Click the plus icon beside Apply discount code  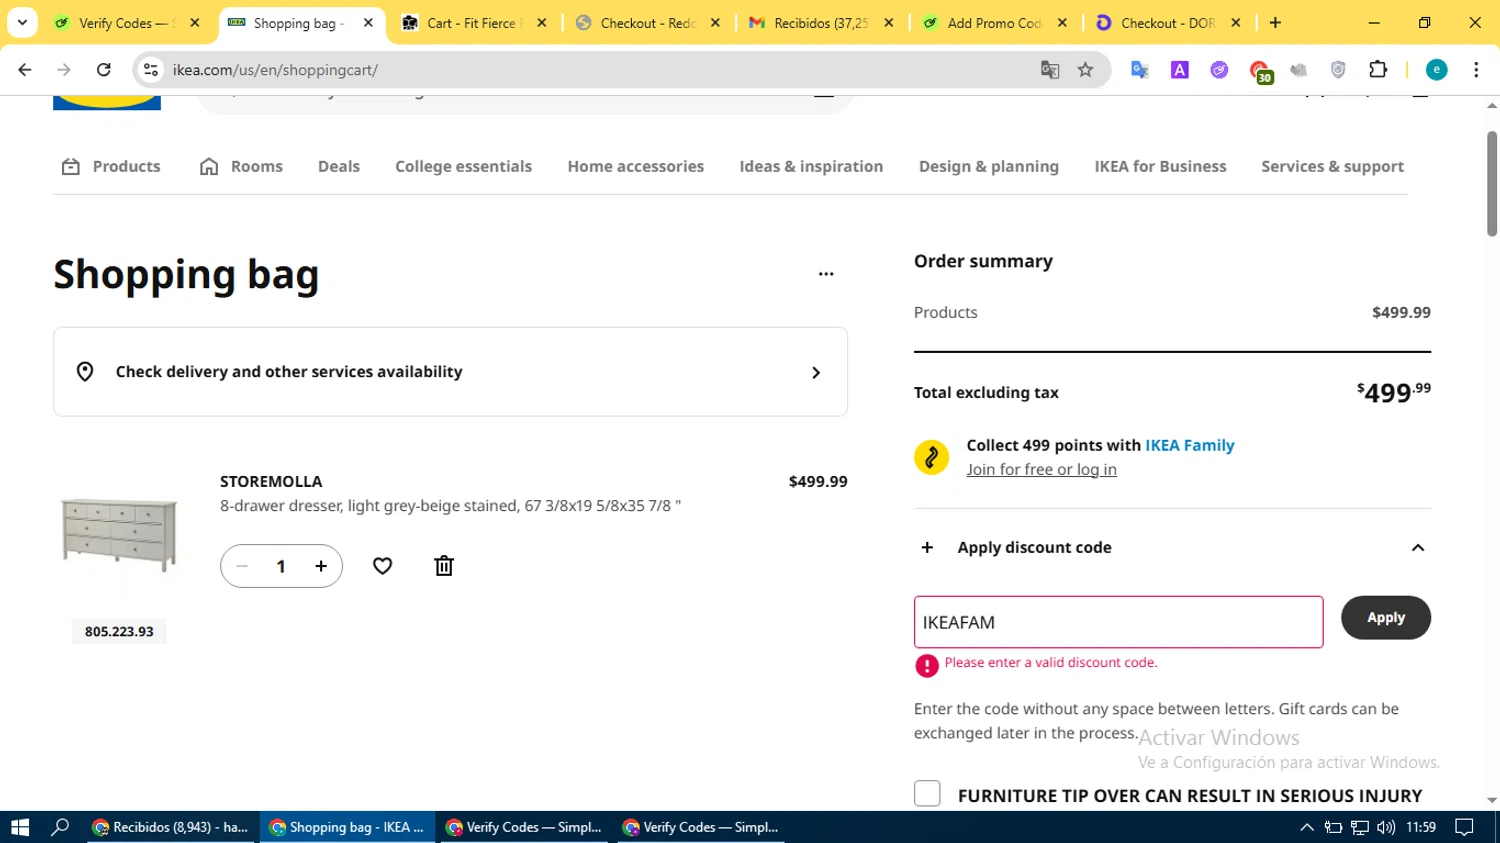[927, 547]
